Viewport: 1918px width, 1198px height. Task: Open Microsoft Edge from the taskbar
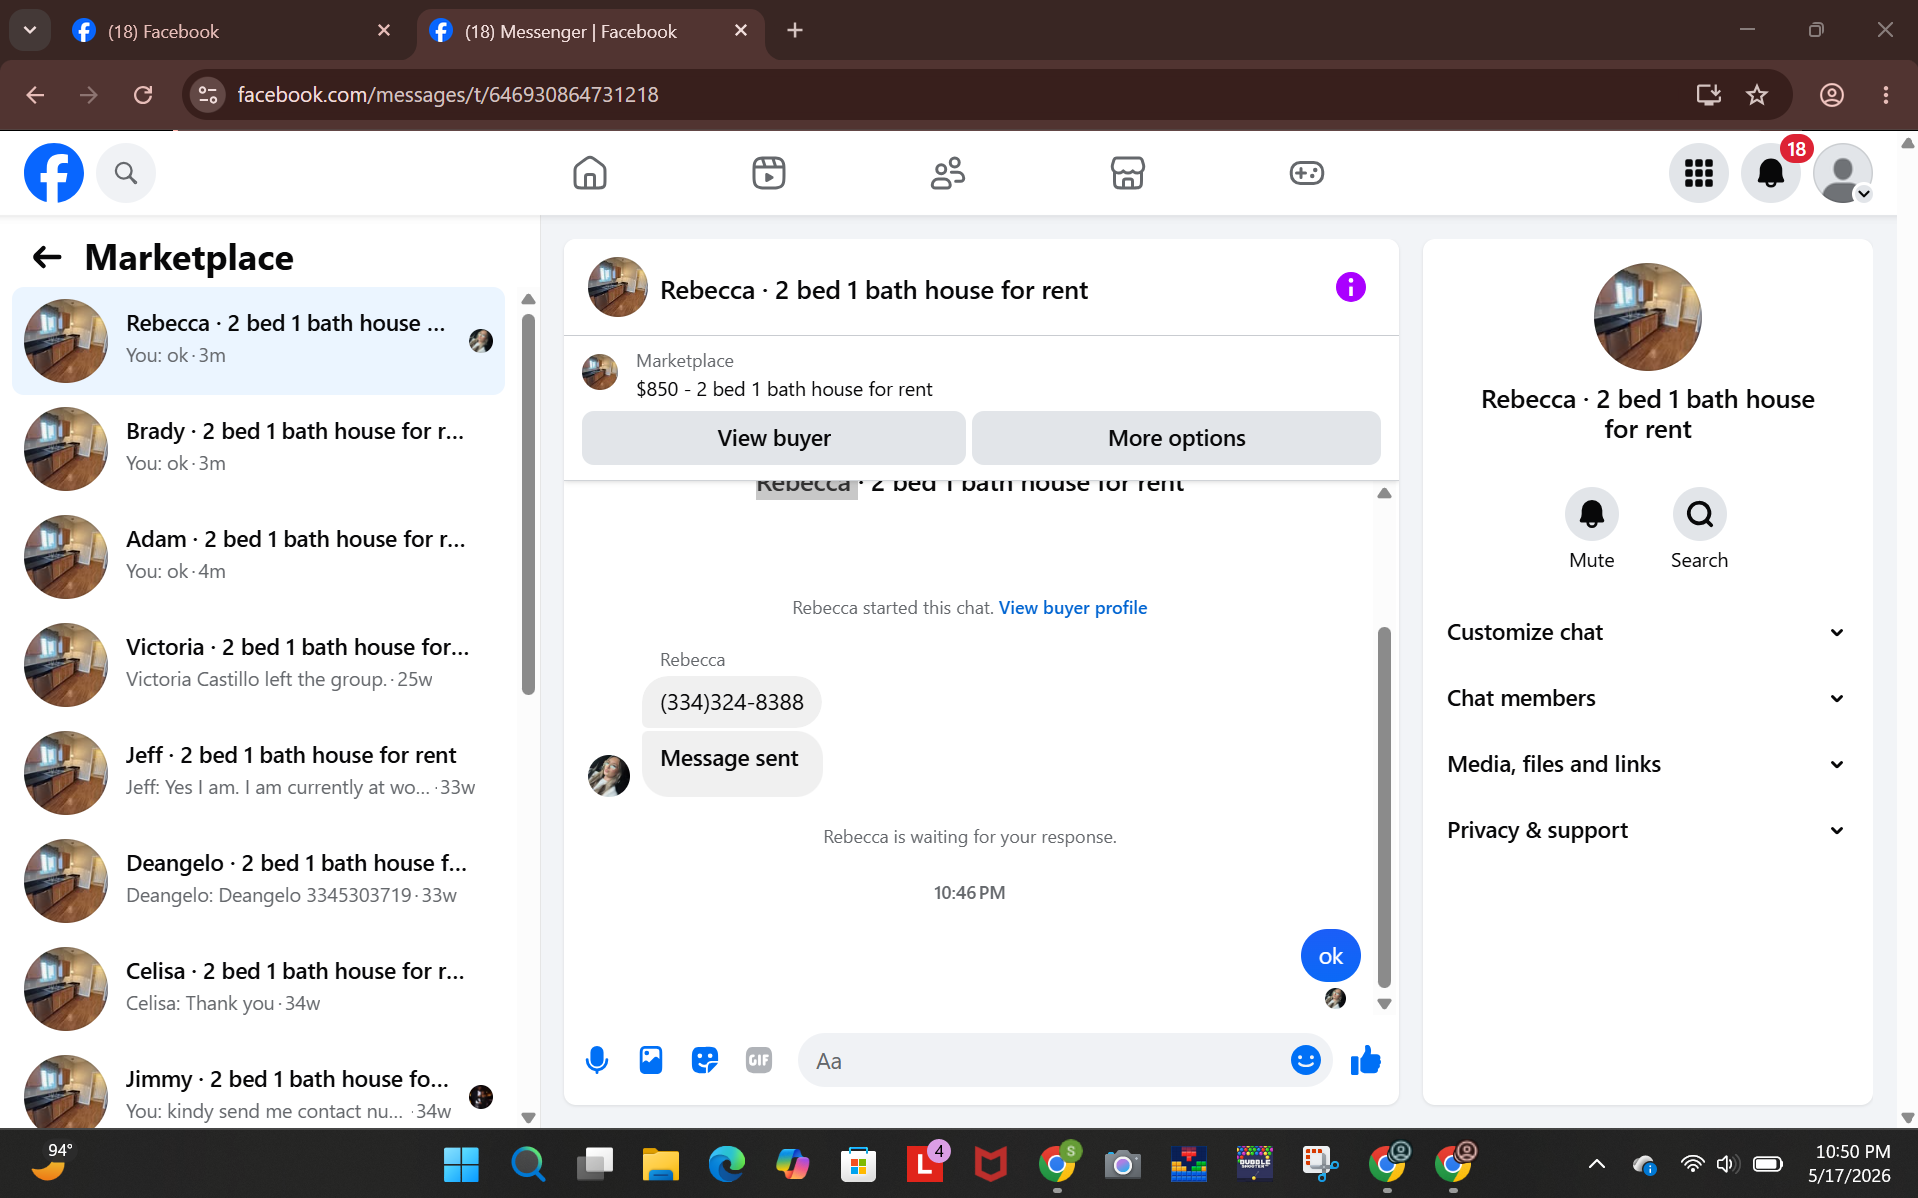click(x=726, y=1164)
